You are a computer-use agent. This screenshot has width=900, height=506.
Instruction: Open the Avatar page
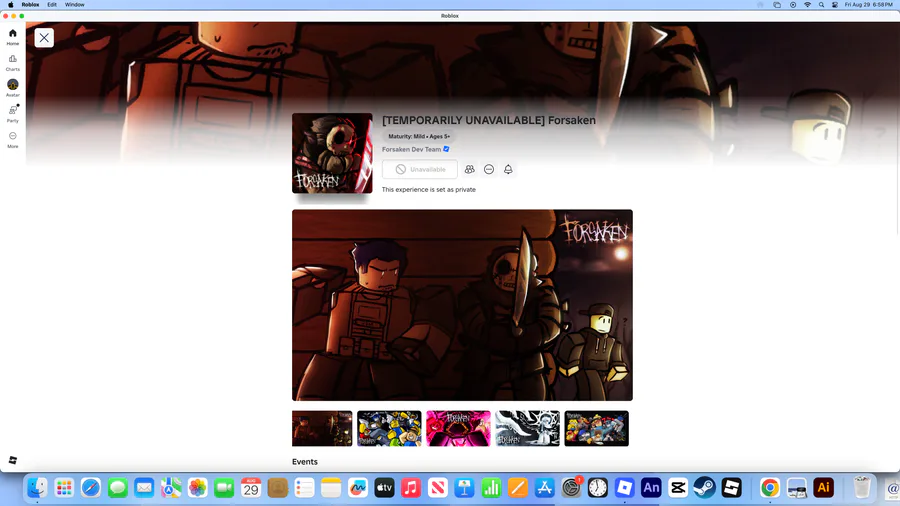coord(13,88)
